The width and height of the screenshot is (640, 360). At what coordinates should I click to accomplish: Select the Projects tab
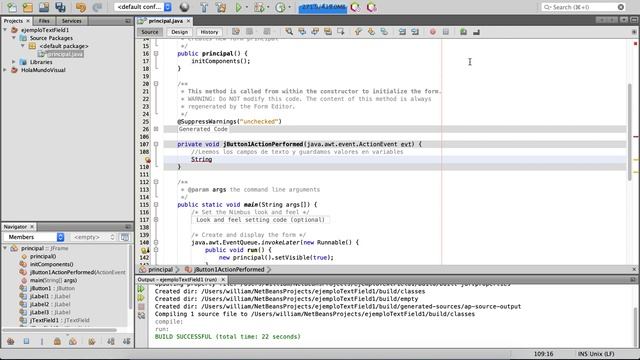point(13,21)
